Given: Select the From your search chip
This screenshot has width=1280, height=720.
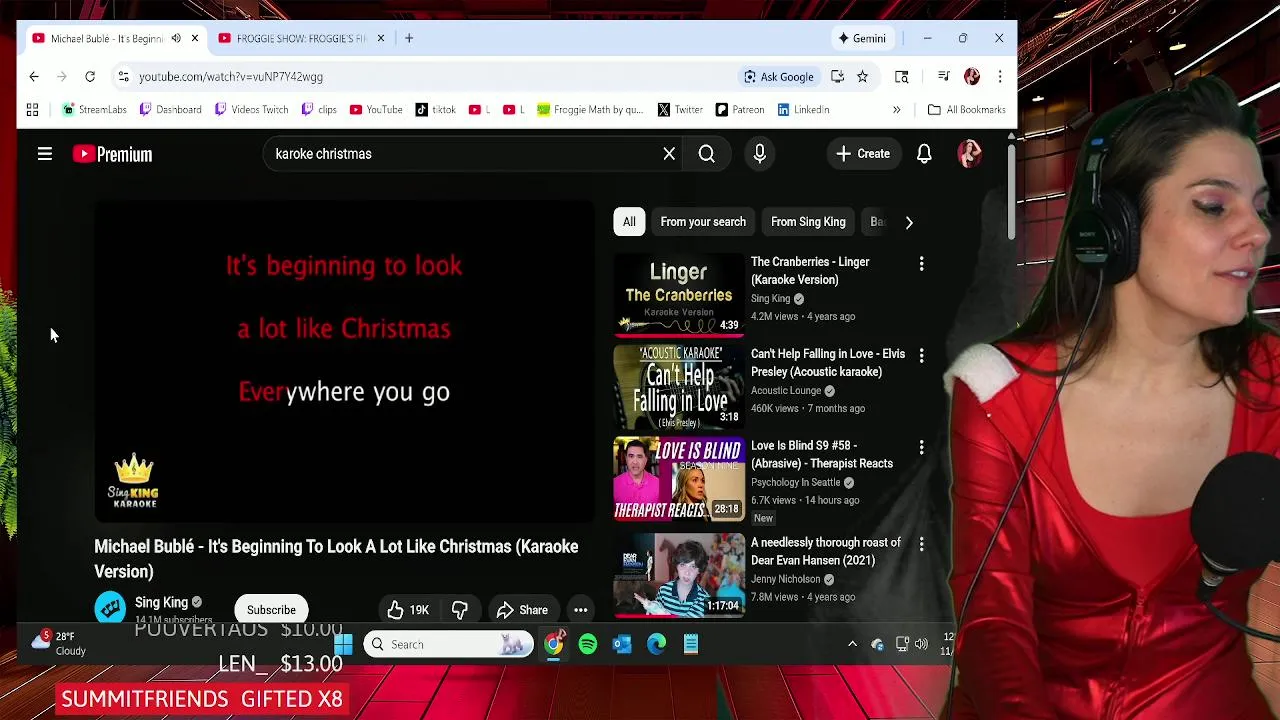Looking at the screenshot, I should pos(703,222).
